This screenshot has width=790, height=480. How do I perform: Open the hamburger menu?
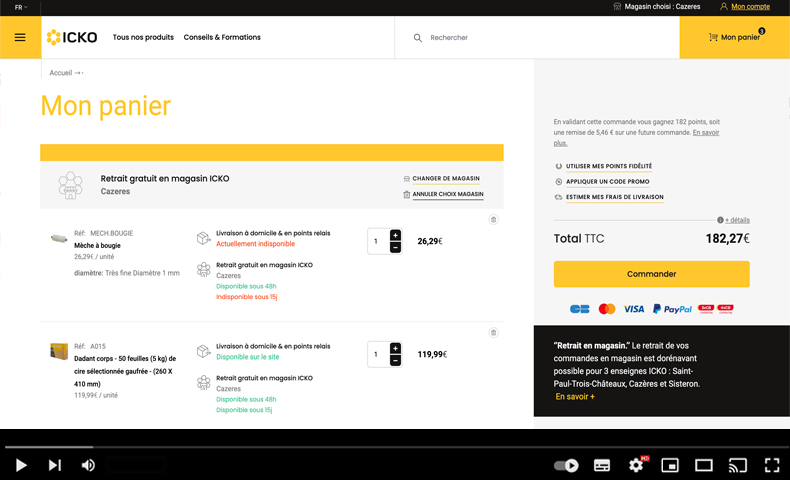tap(20, 37)
